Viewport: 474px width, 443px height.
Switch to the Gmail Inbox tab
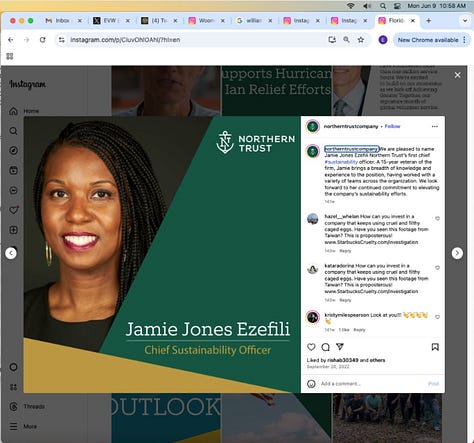pos(63,21)
